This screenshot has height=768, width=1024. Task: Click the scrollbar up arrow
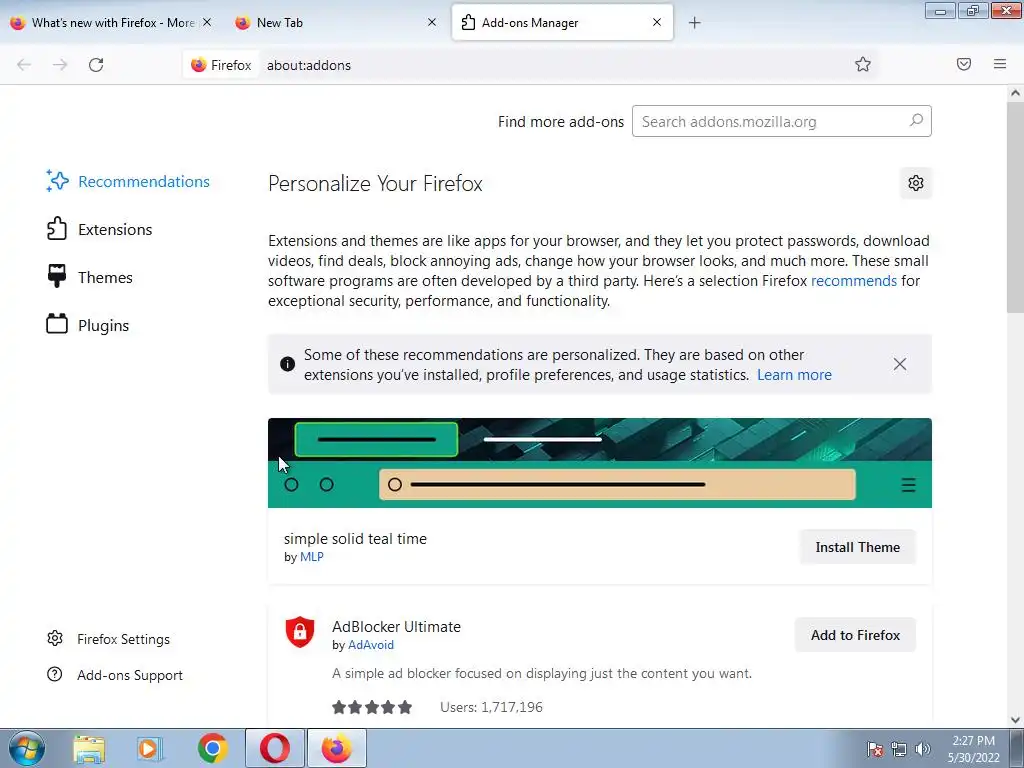coord(1015,93)
